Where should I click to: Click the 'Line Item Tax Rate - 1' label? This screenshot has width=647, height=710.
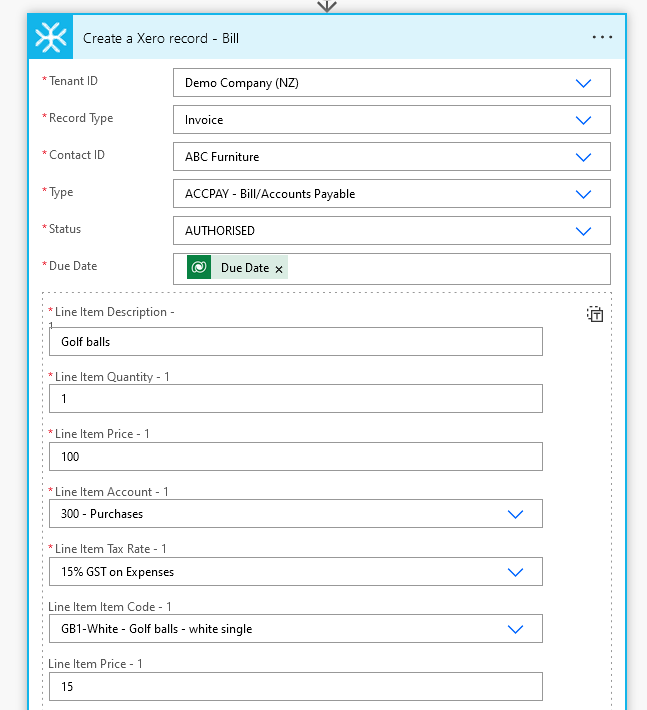click(x=110, y=549)
